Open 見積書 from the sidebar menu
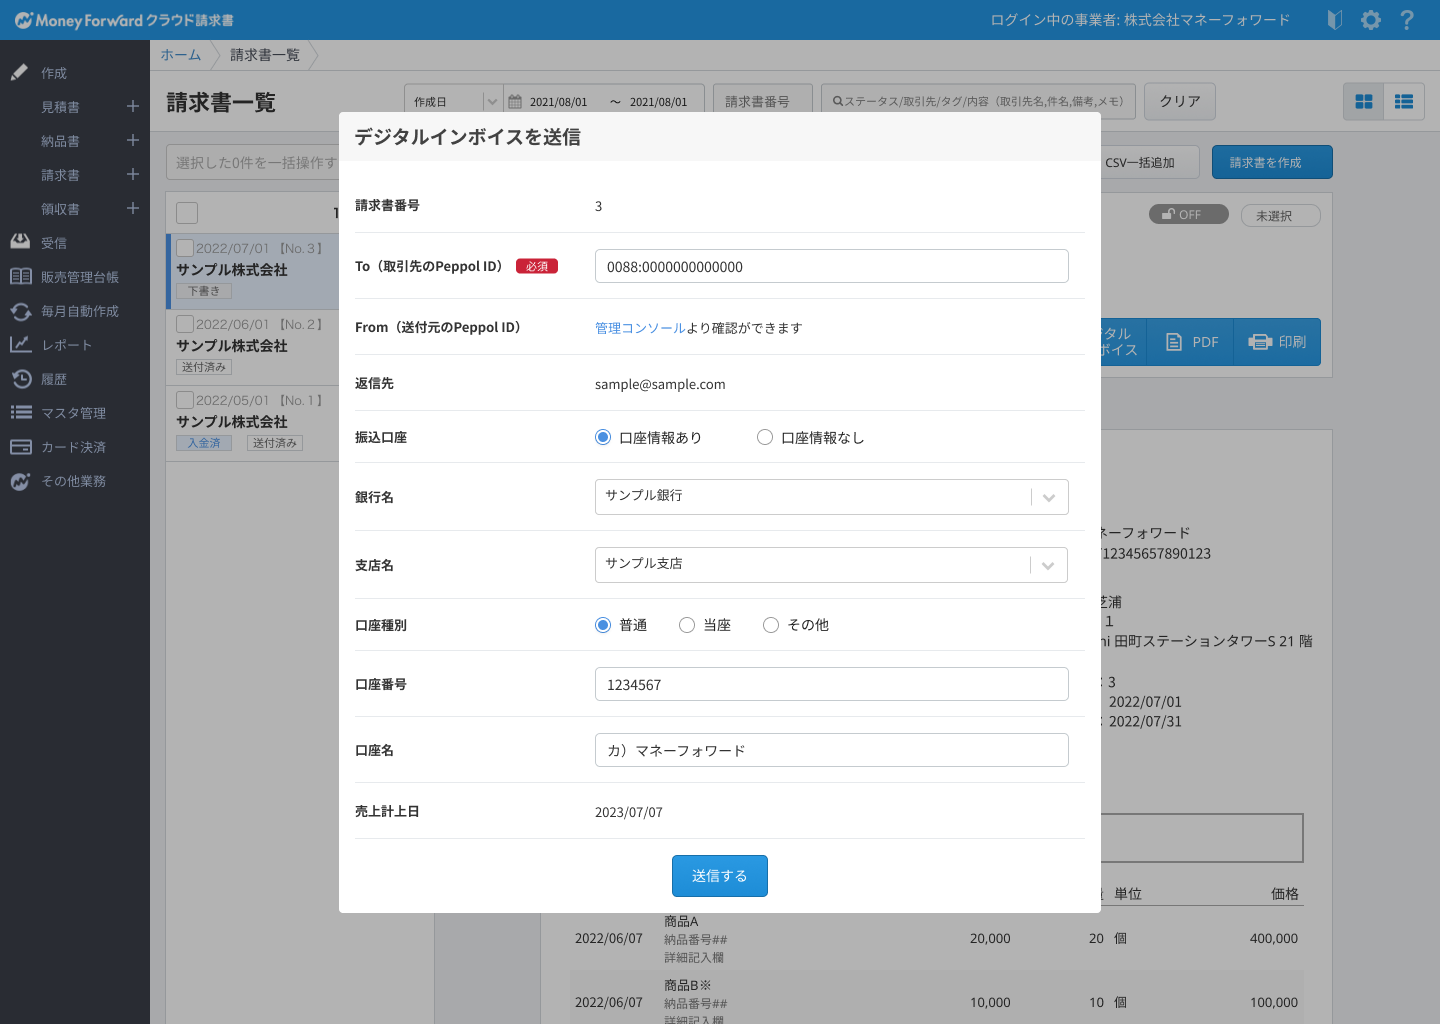This screenshot has height=1024, width=1440. 60,106
